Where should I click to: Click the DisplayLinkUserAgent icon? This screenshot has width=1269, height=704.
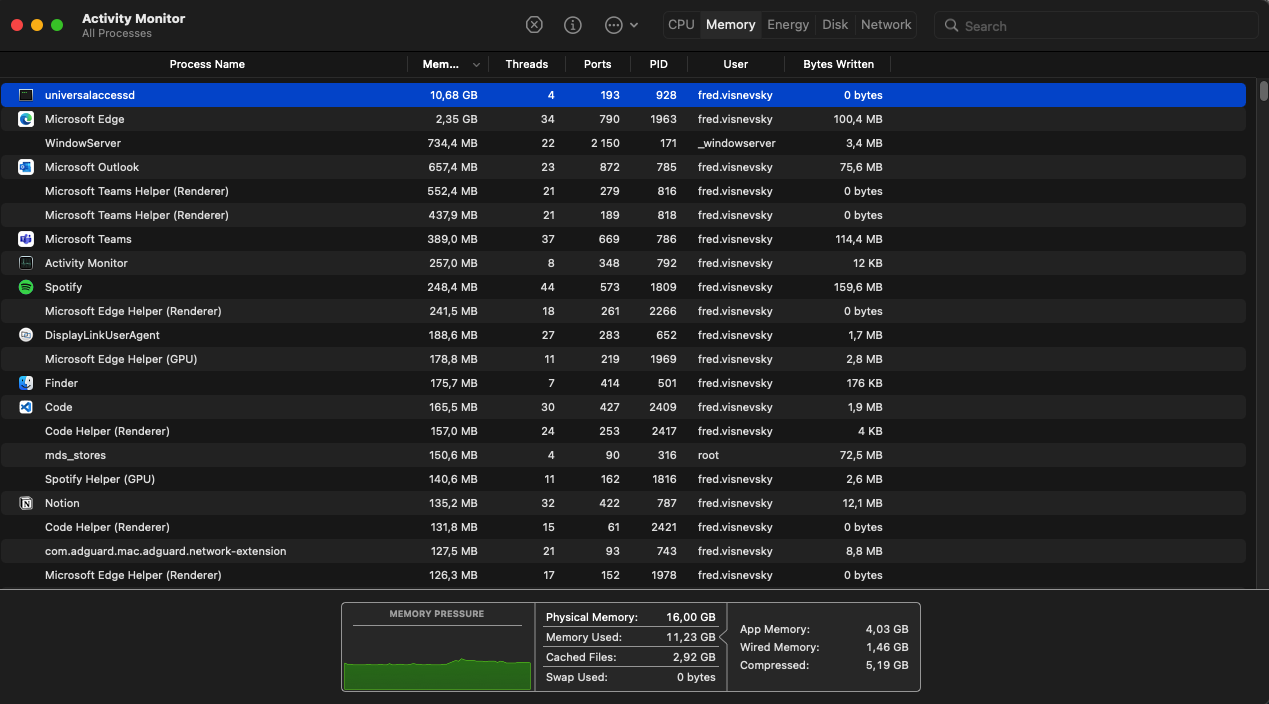[26, 335]
